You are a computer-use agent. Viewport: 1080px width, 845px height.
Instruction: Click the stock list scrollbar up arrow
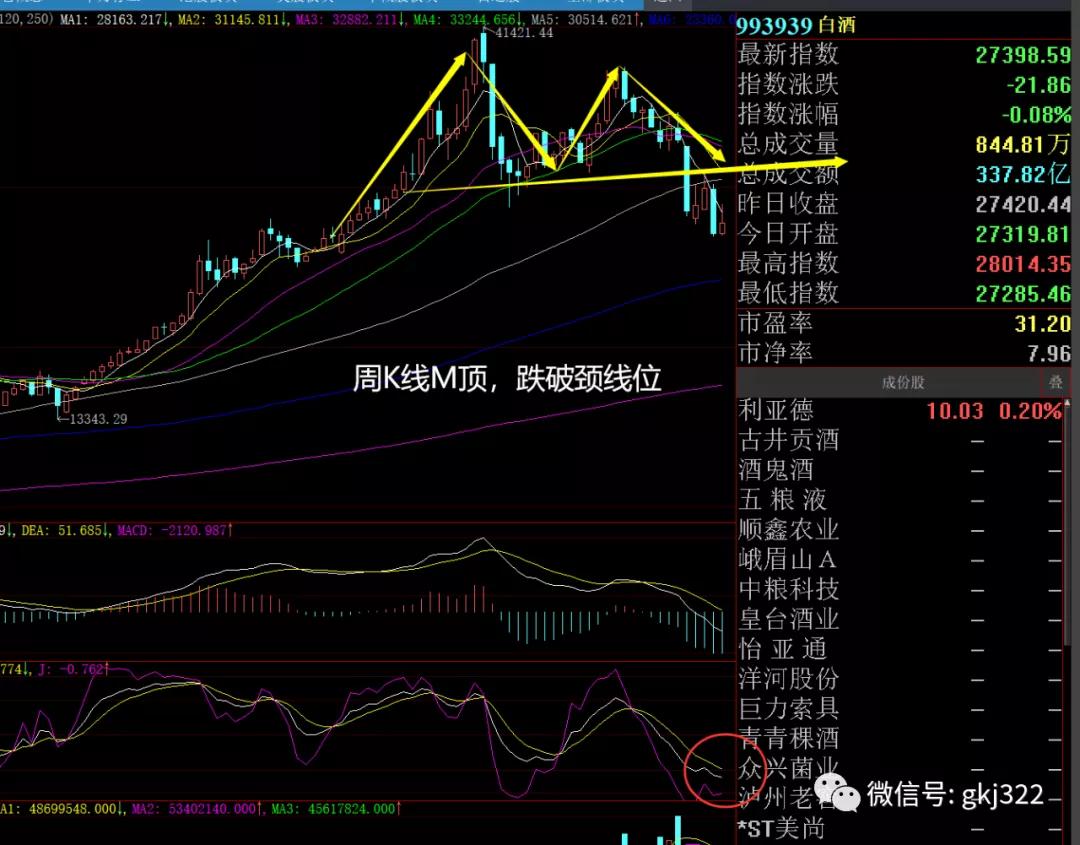[1067, 401]
